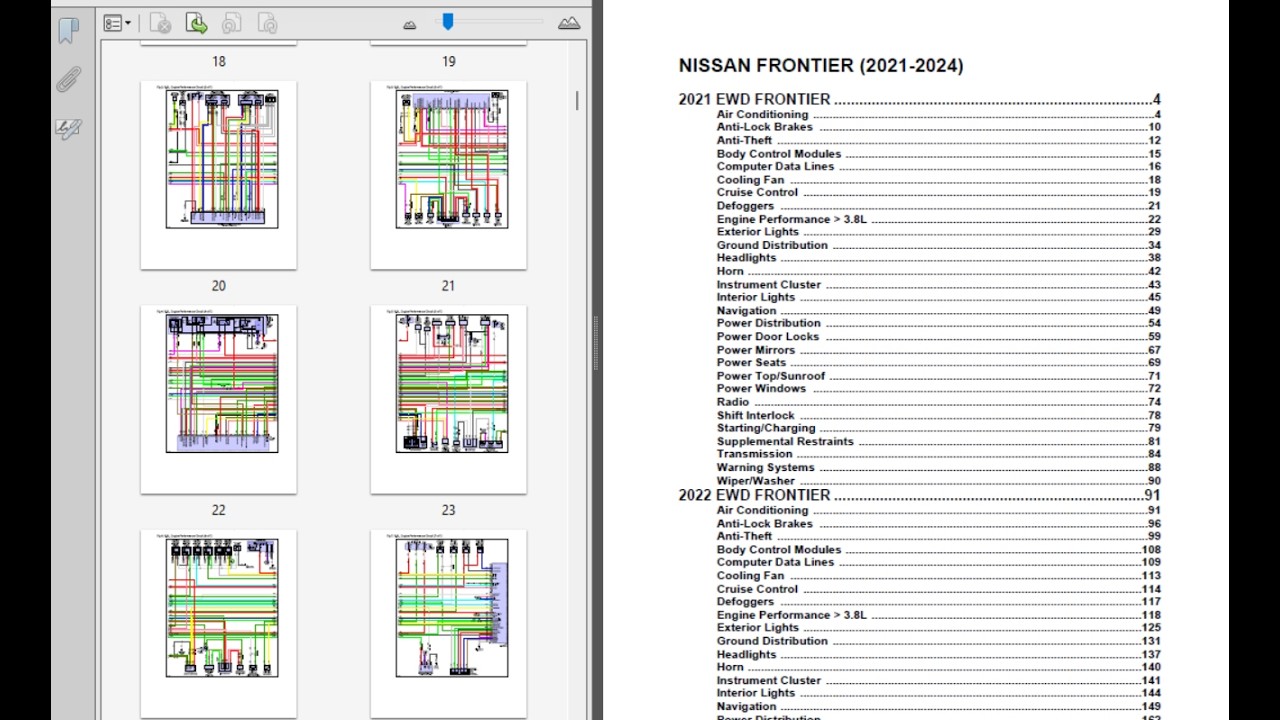This screenshot has width=1280, height=720.
Task: Go to 2021 Exterior Lights page 29
Action: [x=938, y=232]
